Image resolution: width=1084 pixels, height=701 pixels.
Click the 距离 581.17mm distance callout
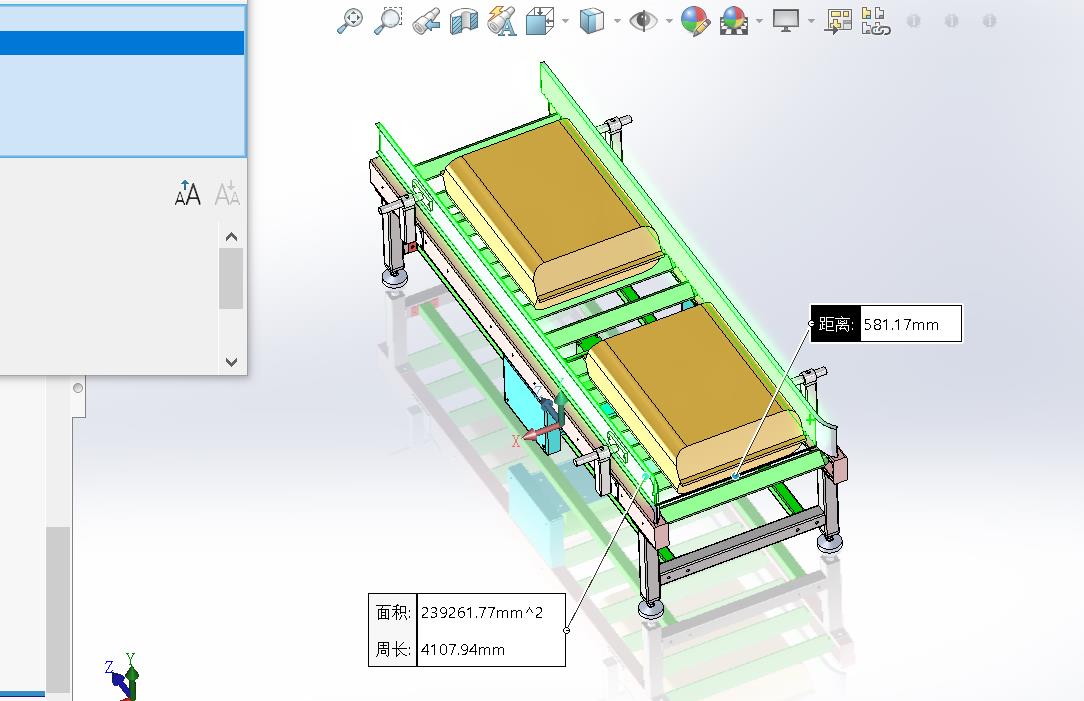(x=886, y=324)
